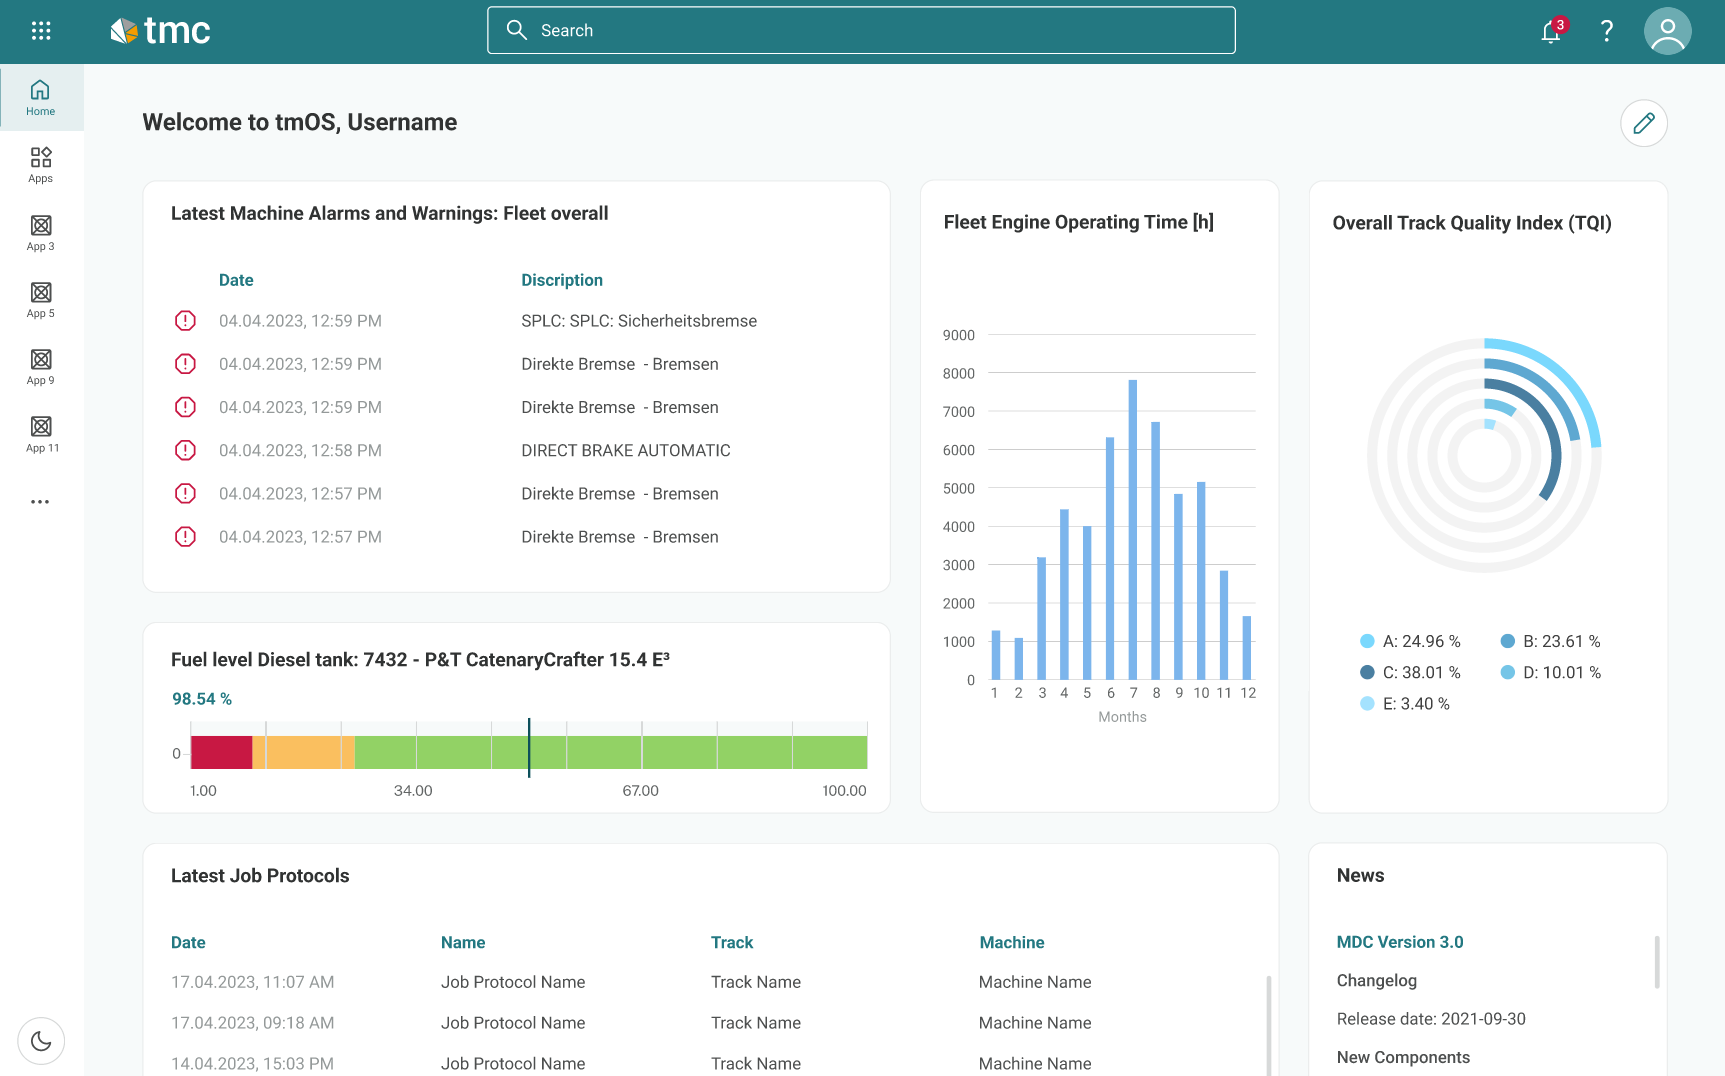The image size is (1725, 1076).
Task: Go to Home in sidebar
Action: pos(41,98)
